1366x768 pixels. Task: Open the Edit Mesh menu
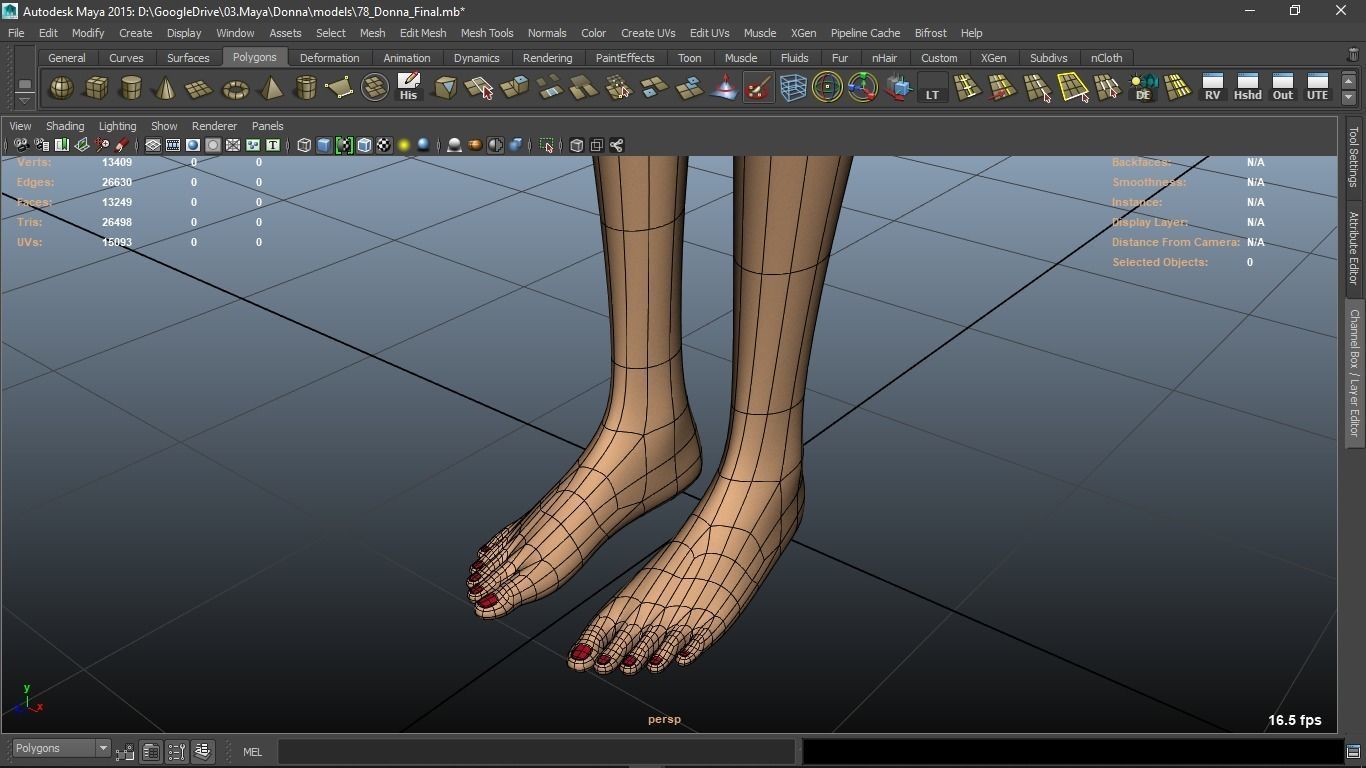(423, 33)
